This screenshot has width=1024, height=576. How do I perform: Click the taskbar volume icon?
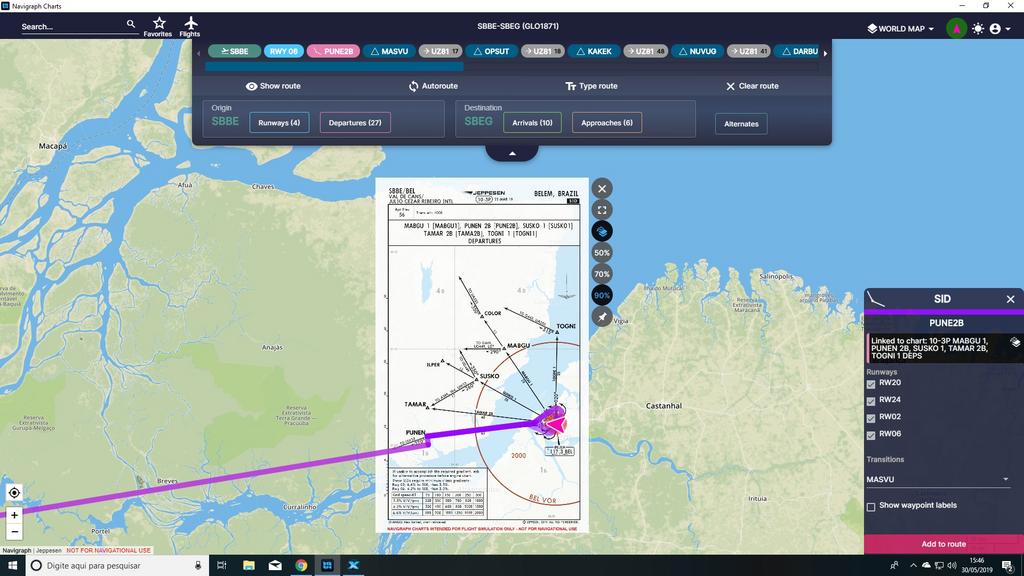coord(952,566)
